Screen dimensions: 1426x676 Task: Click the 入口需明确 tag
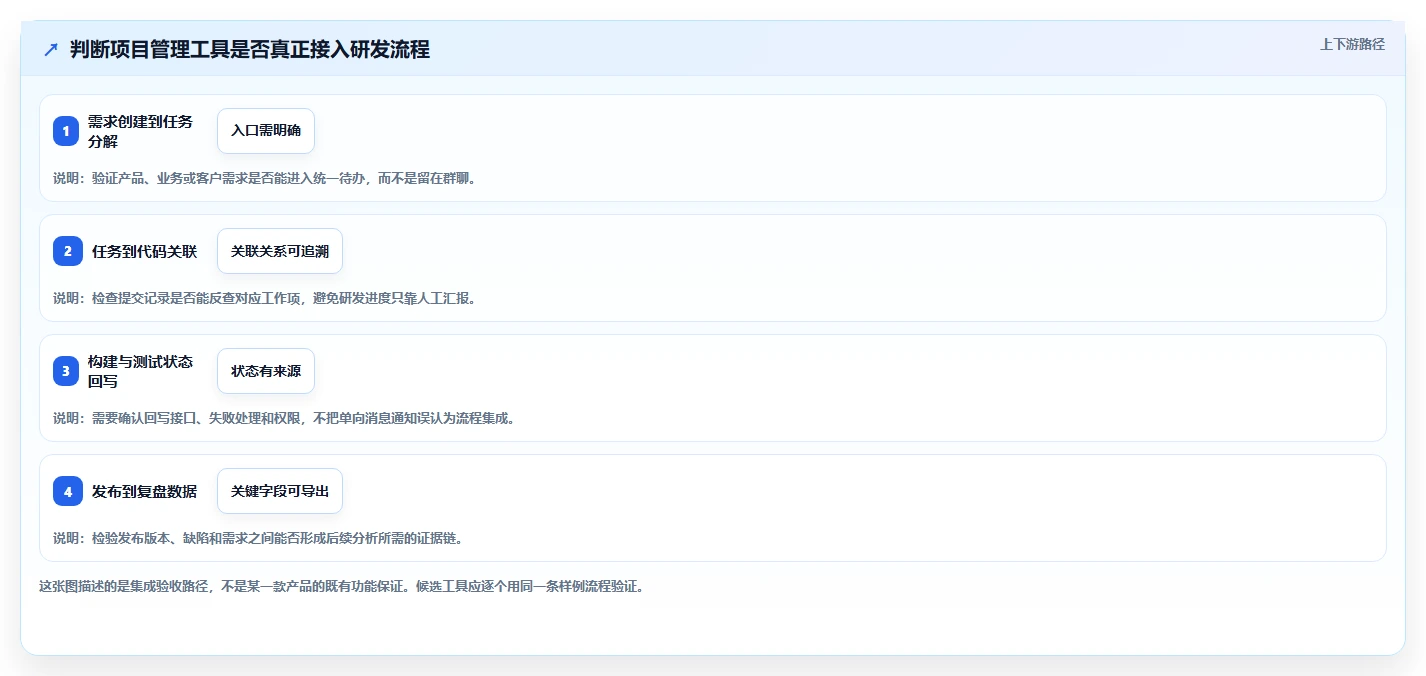coord(266,131)
